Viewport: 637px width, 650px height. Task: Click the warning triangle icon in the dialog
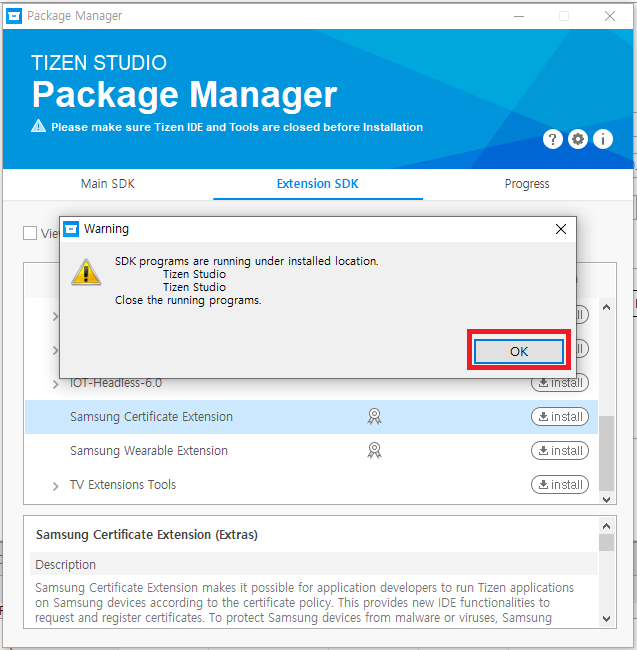click(x=86, y=272)
